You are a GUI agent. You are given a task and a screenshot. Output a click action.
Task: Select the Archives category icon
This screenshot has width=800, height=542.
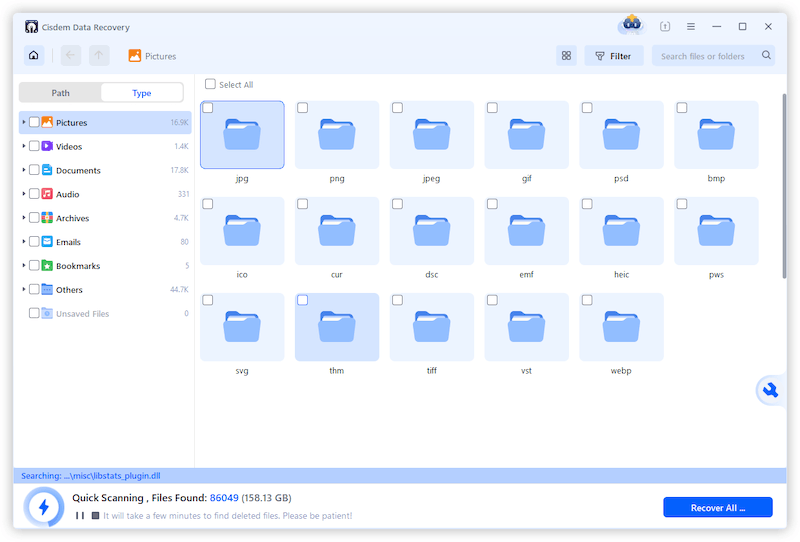[x=47, y=217]
